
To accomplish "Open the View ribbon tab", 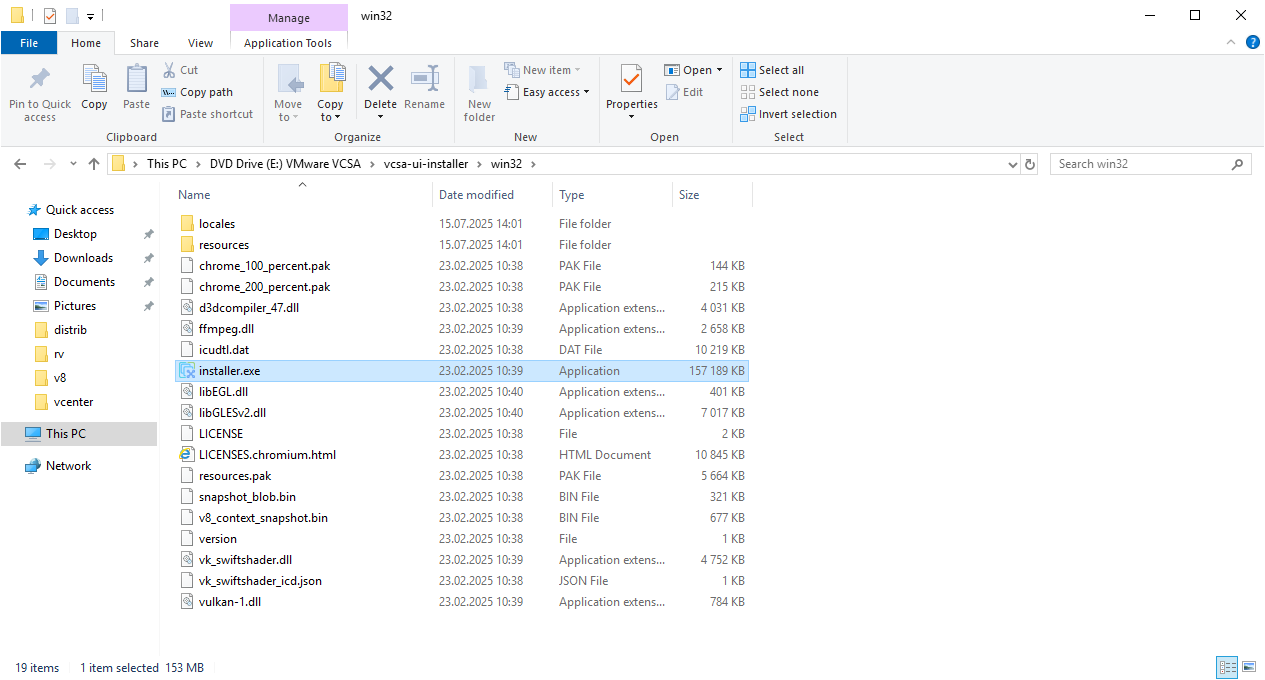I will point(200,43).
